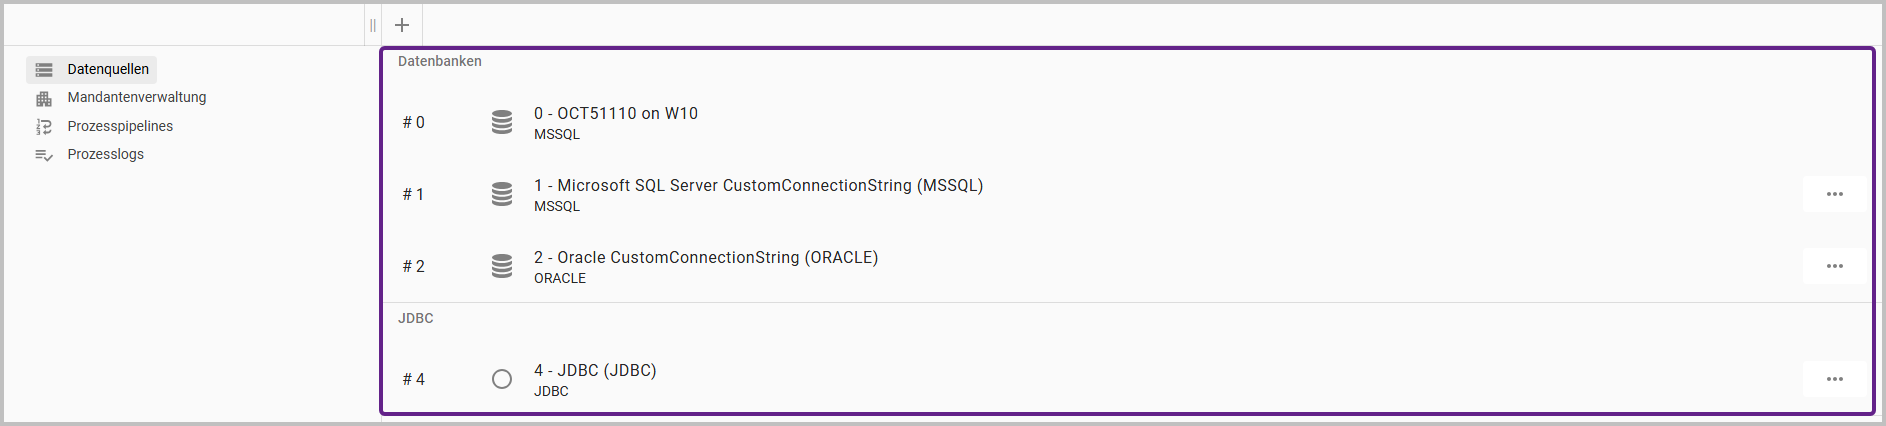This screenshot has width=1886, height=426.
Task: Click the Prozesslogs checklist icon
Action: coord(44,155)
